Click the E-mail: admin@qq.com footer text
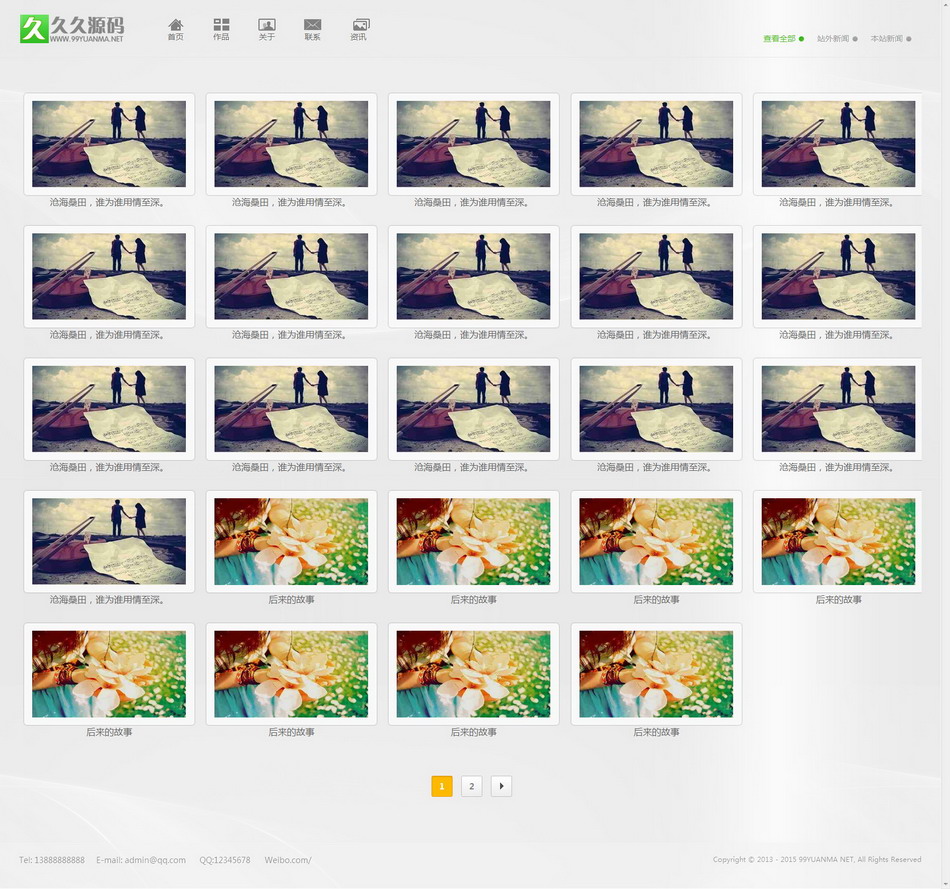The image size is (950, 889). (141, 860)
